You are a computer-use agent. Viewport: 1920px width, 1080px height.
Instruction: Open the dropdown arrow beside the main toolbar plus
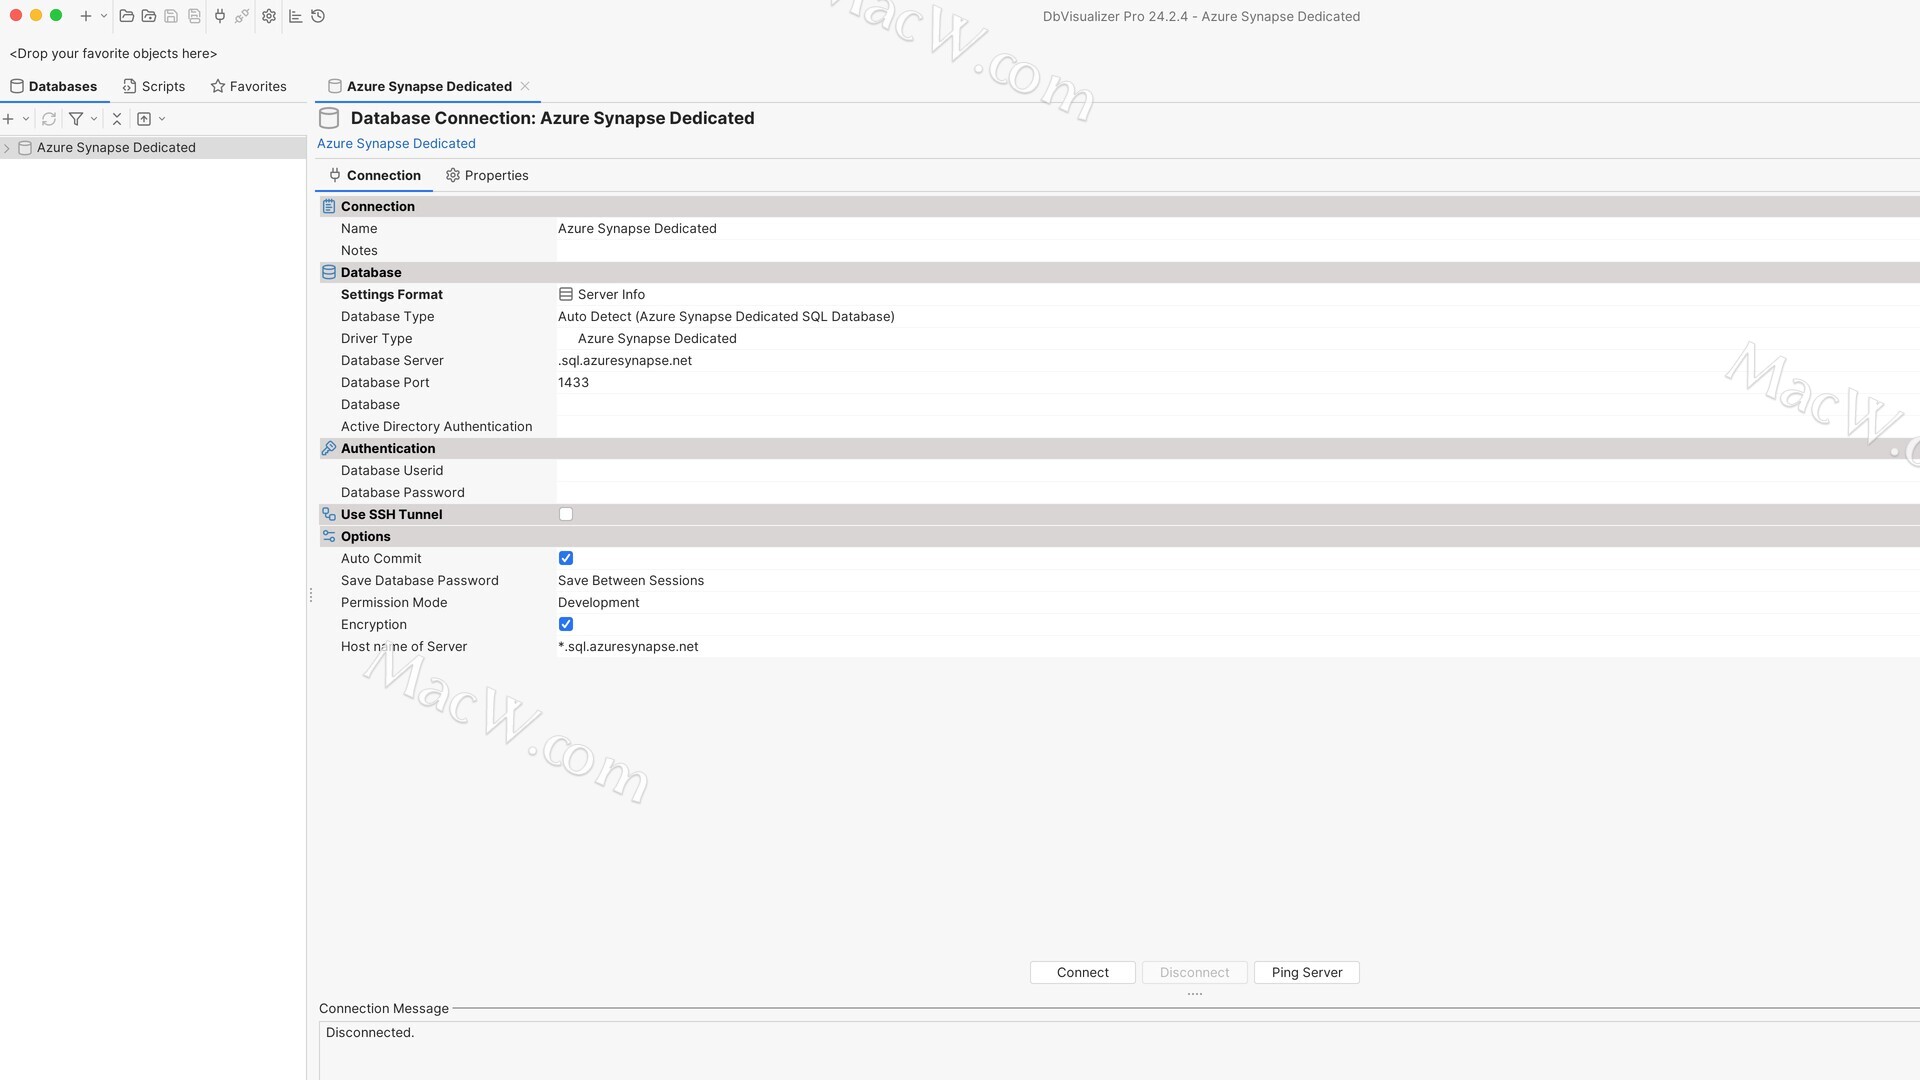tap(104, 16)
